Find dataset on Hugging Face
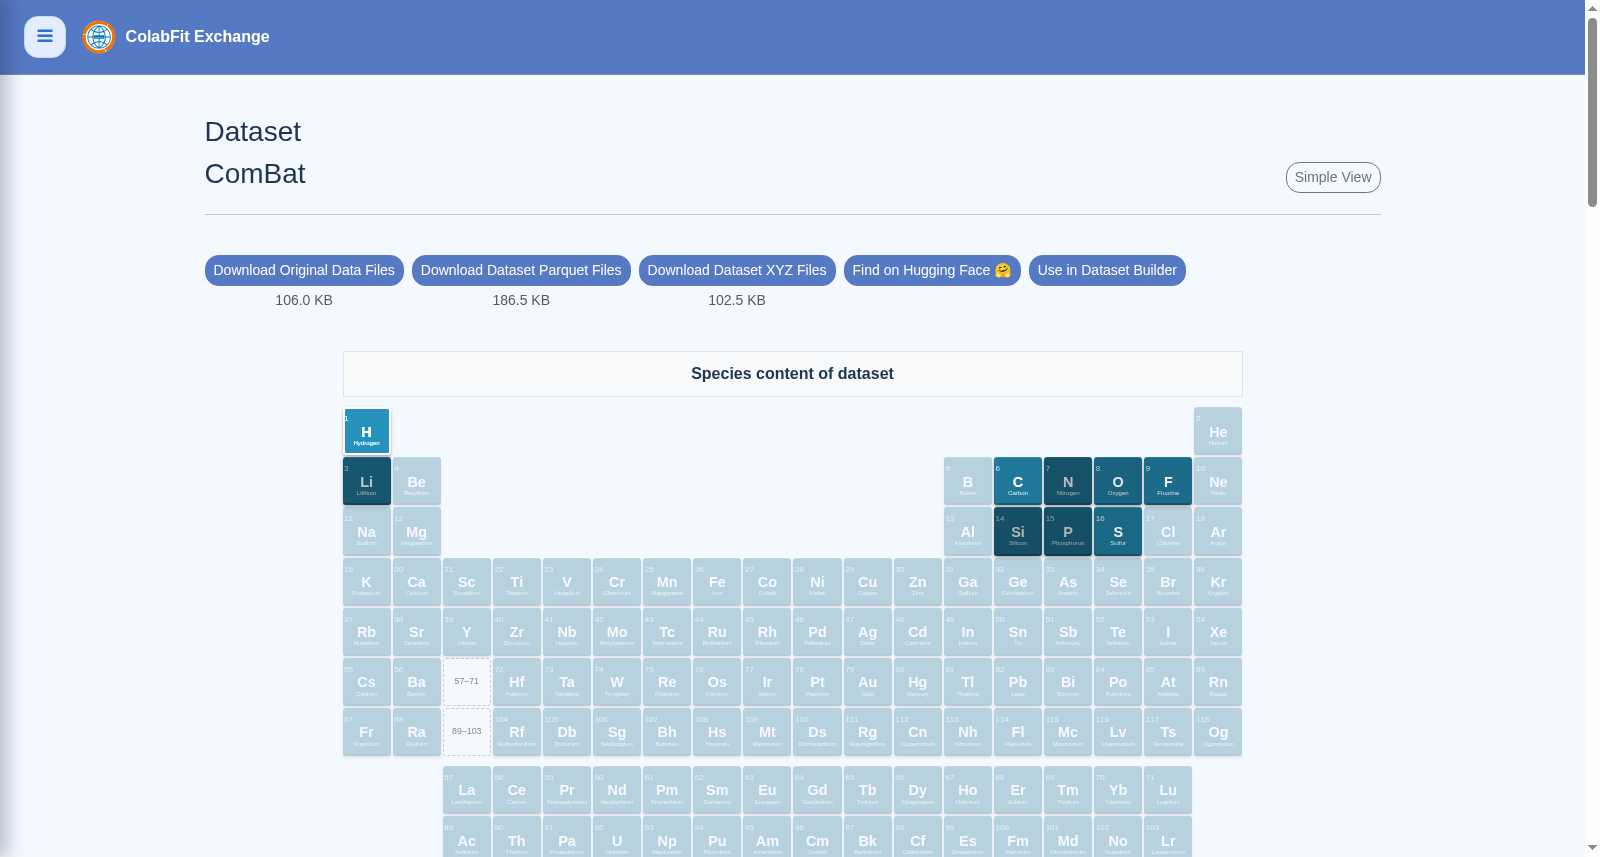The height and width of the screenshot is (857, 1600). point(932,270)
